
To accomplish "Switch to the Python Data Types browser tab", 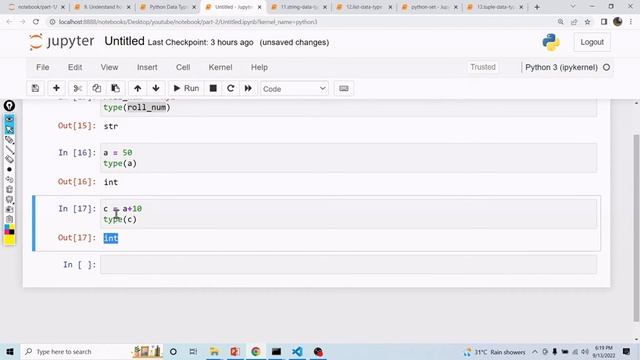I will coord(167,7).
